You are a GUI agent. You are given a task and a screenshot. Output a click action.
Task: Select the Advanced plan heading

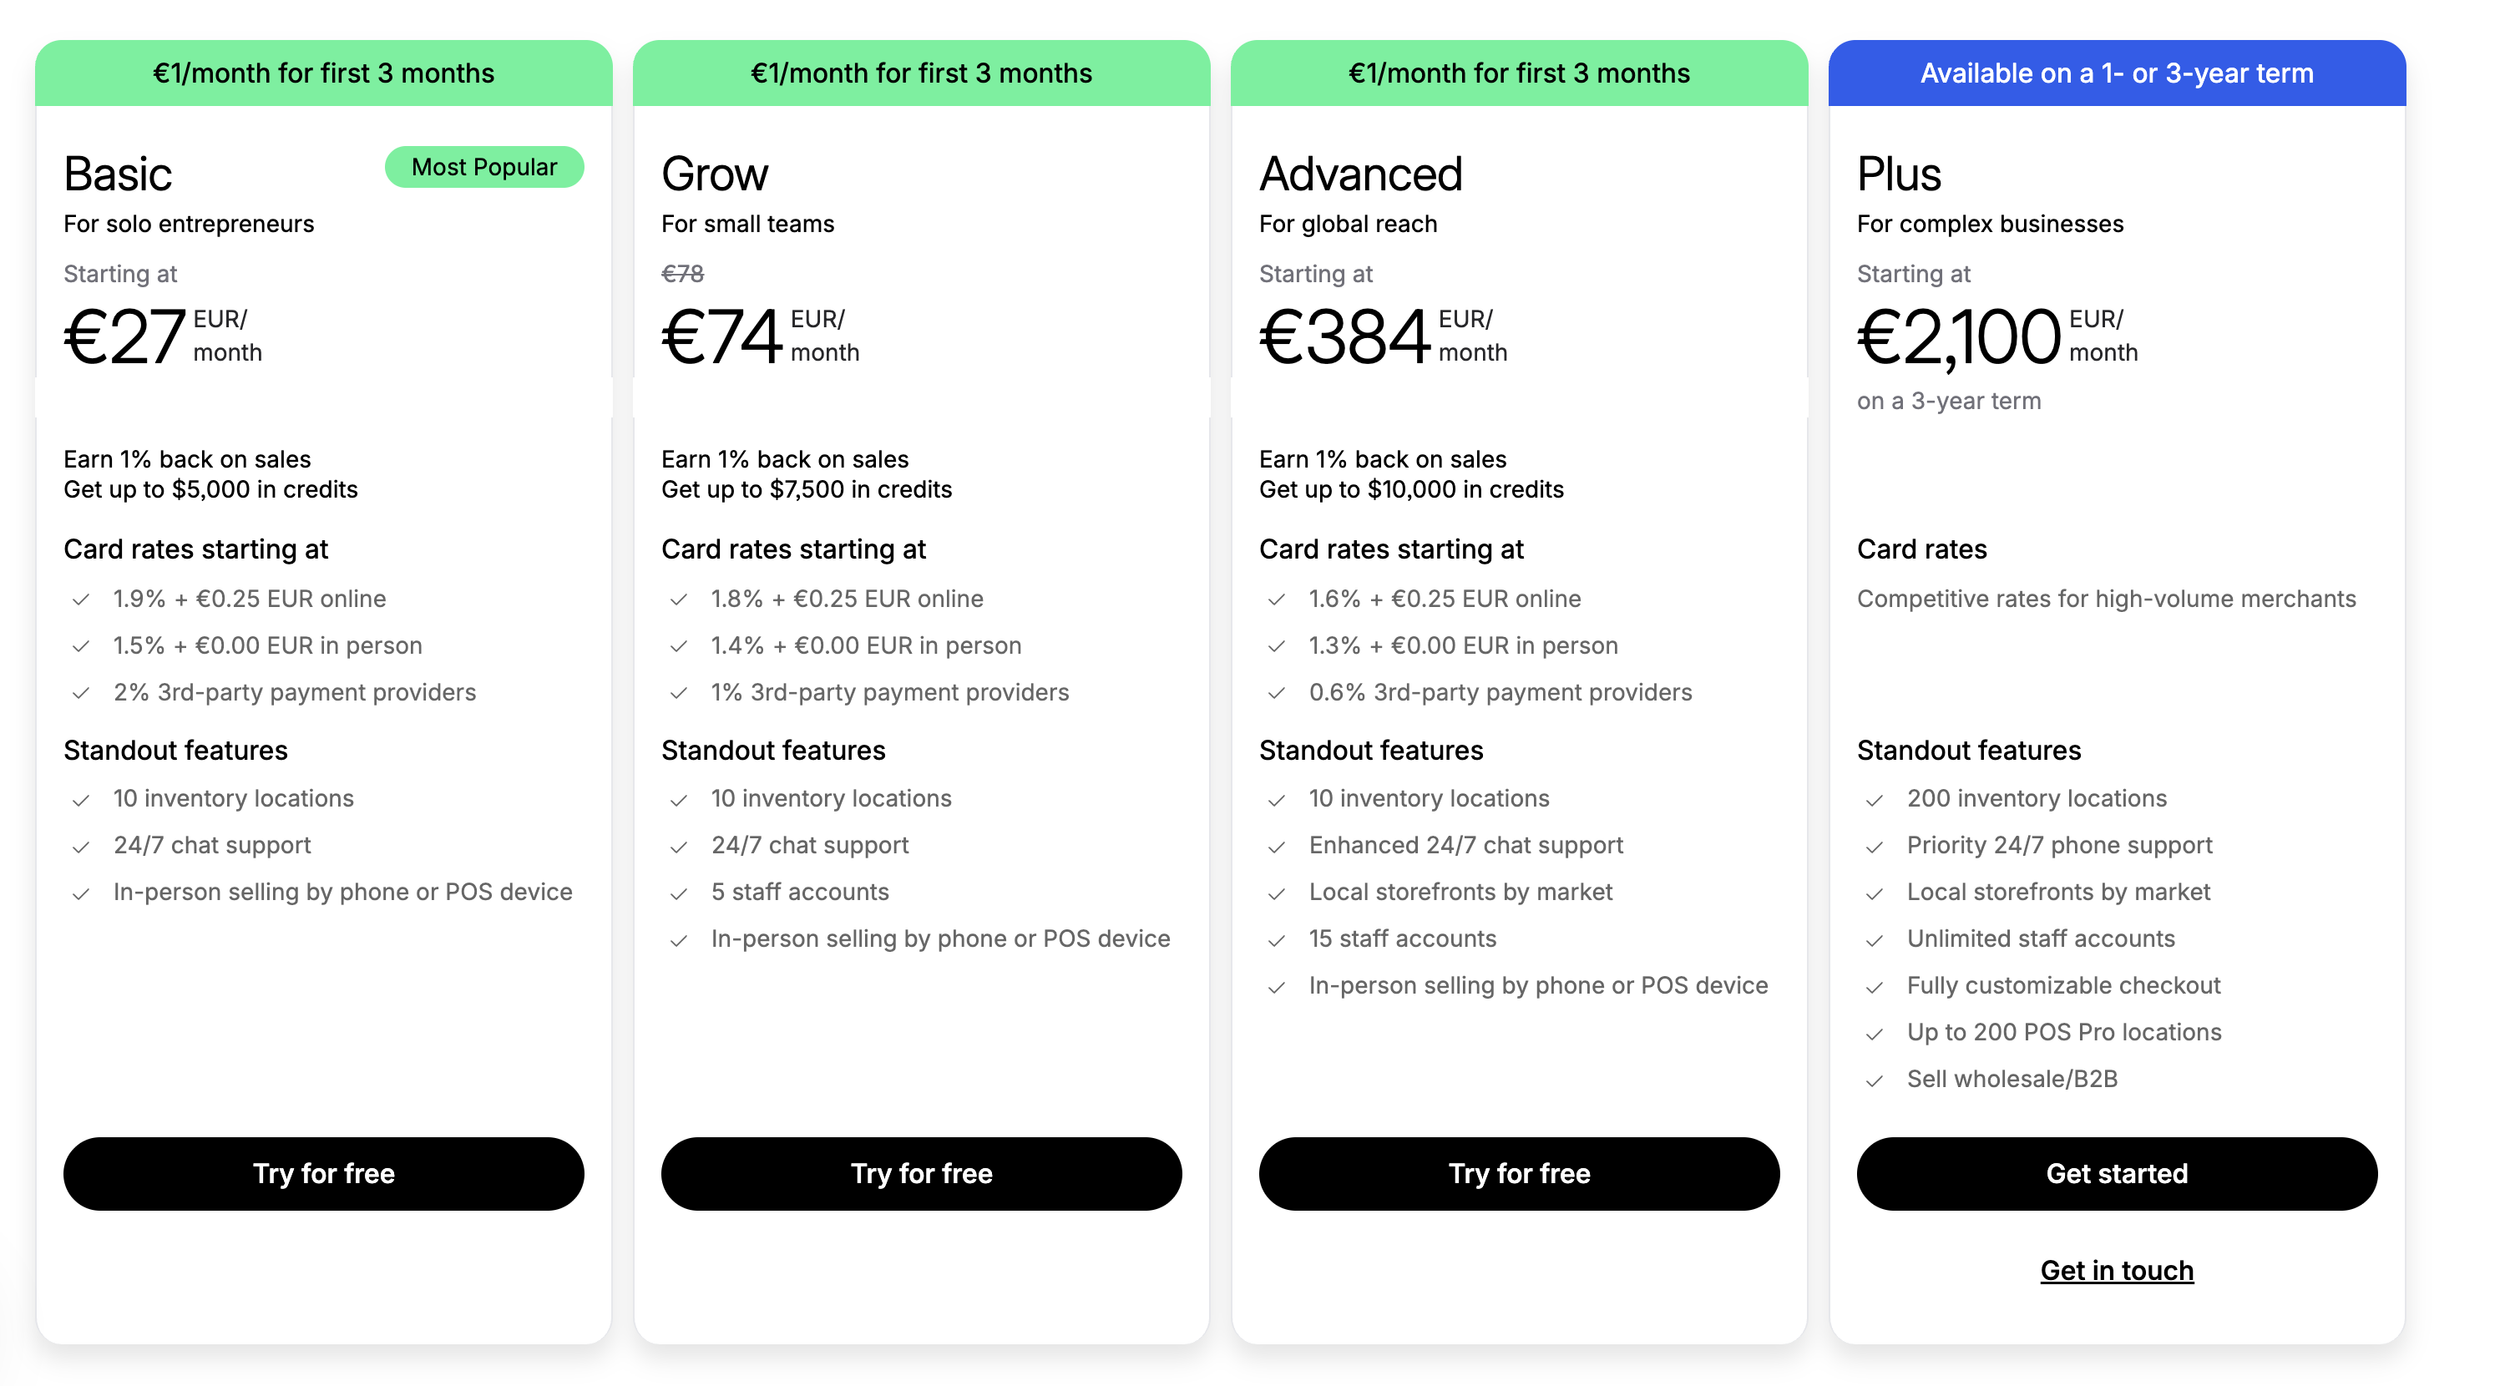click(1360, 174)
